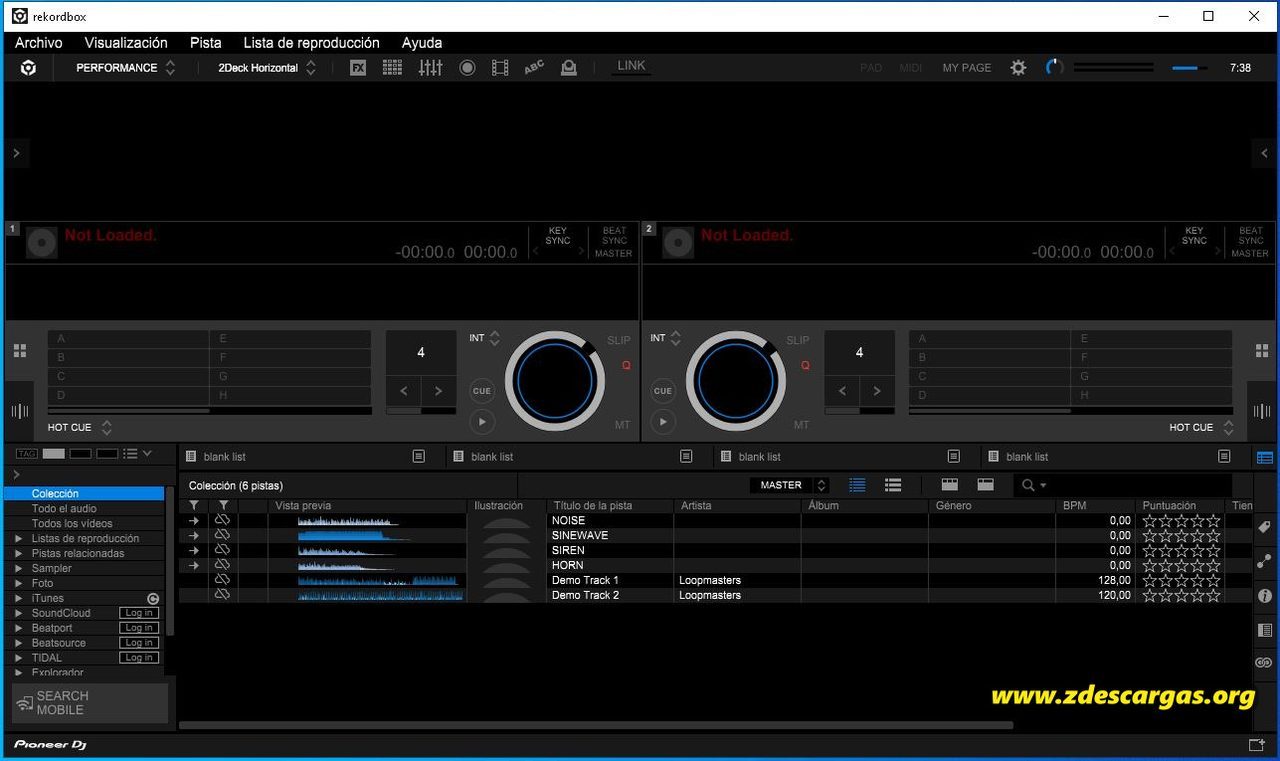
Task: Open the sub browser panel on right sidebar
Action: coord(1264,631)
